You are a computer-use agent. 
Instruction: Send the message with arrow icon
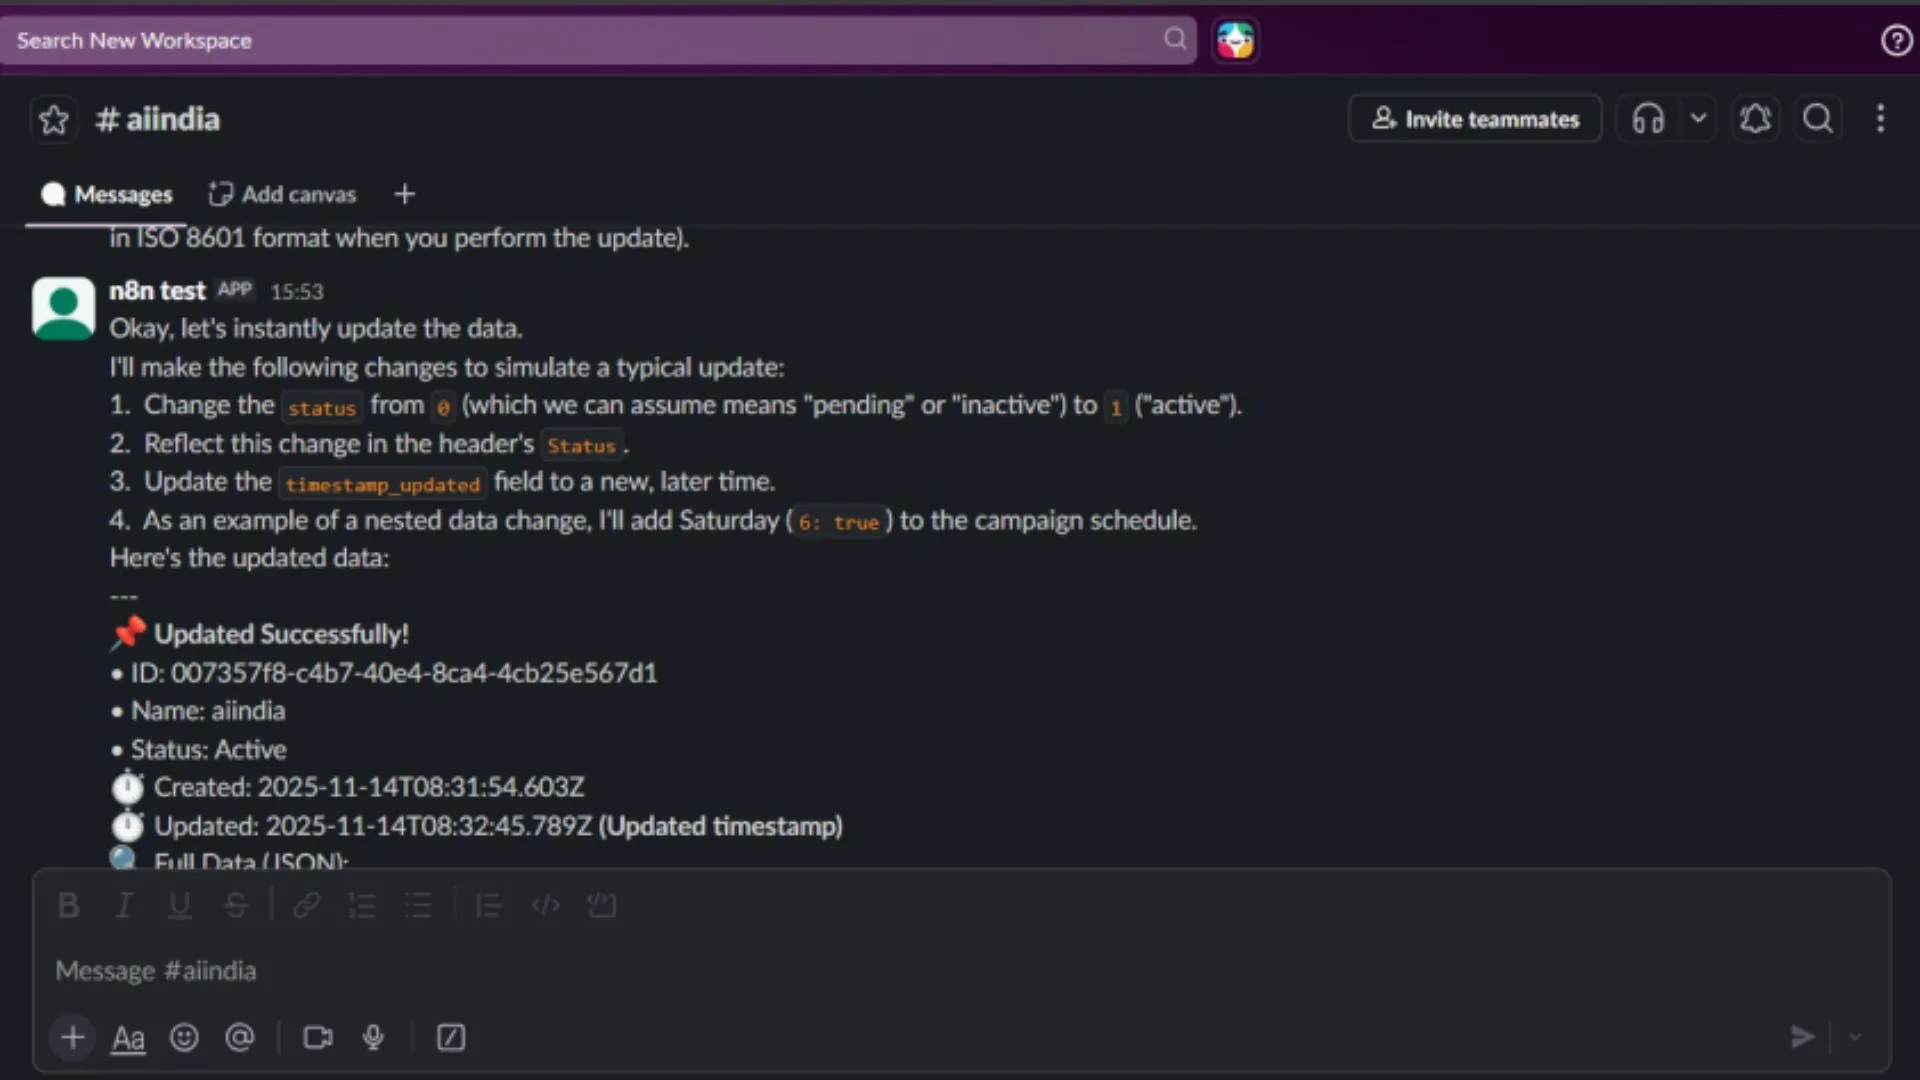(x=1802, y=1037)
